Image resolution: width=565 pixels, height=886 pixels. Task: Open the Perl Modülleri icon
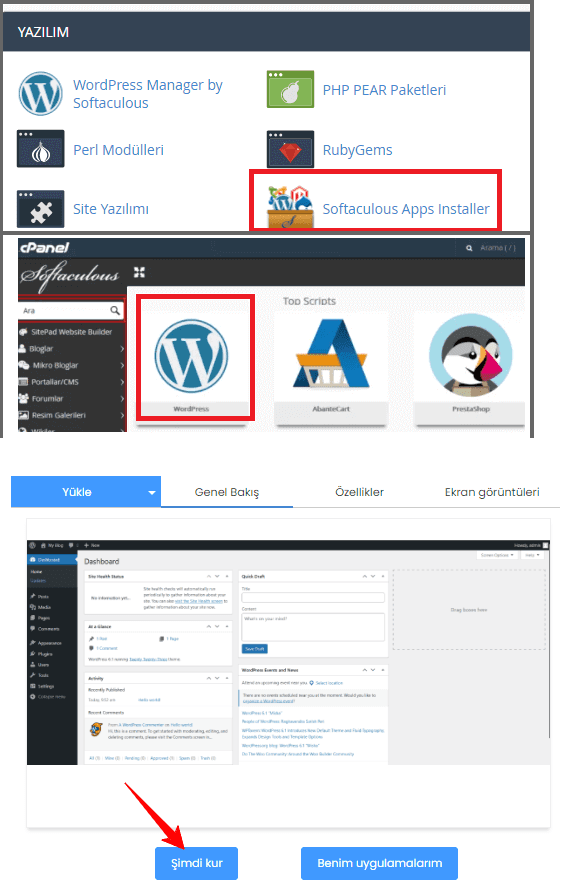(40, 149)
